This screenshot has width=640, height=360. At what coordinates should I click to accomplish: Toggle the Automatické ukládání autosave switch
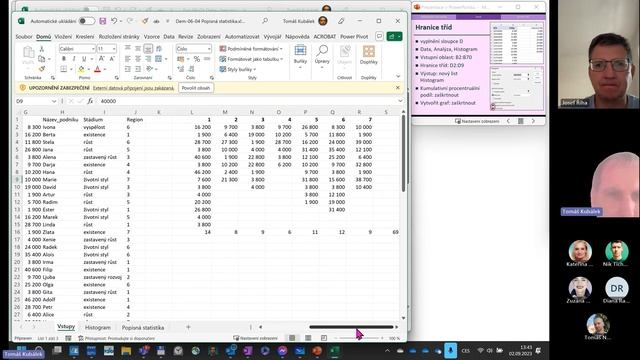[x=87, y=21]
